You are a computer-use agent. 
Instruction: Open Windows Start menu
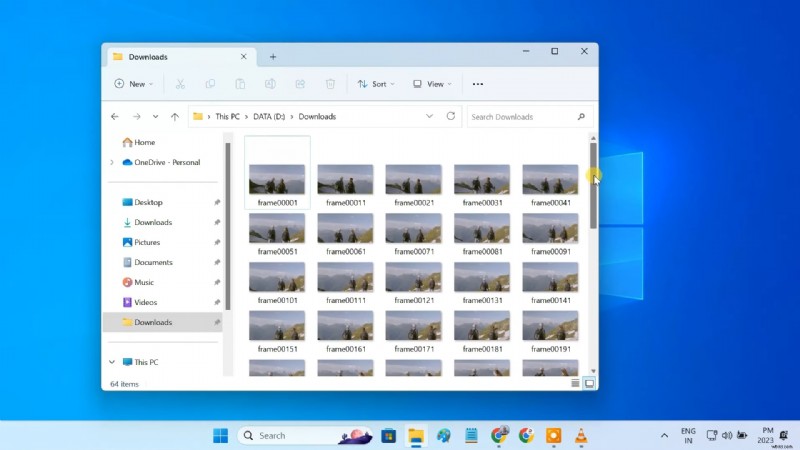point(220,436)
